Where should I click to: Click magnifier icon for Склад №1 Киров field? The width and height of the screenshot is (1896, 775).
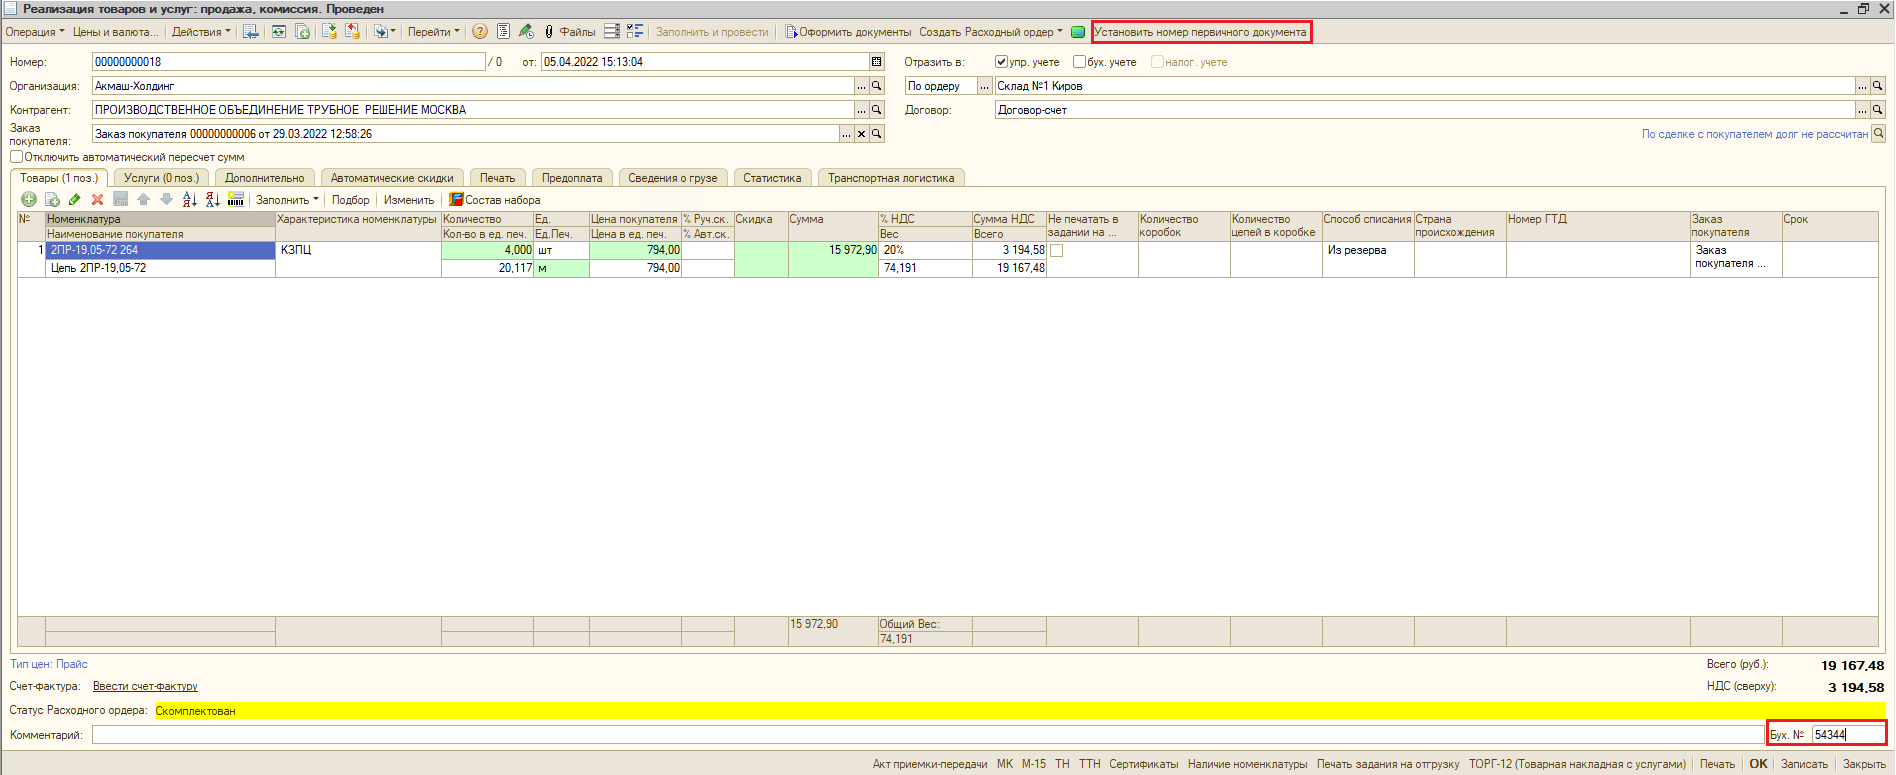(x=1878, y=86)
